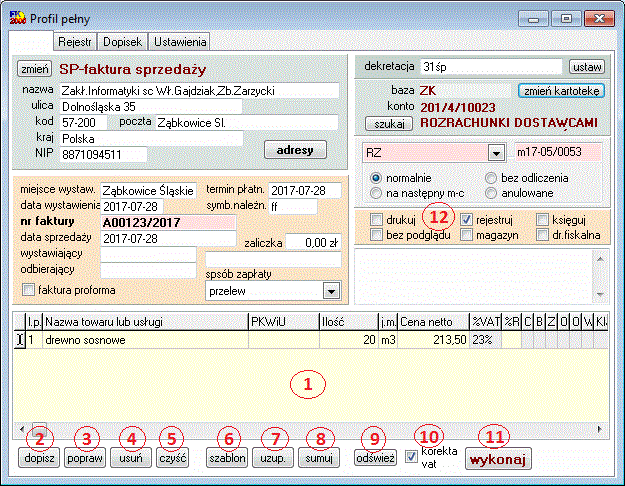Click the scroll down arrow of the notes box
Screen dimensions: 625x486
601,294
